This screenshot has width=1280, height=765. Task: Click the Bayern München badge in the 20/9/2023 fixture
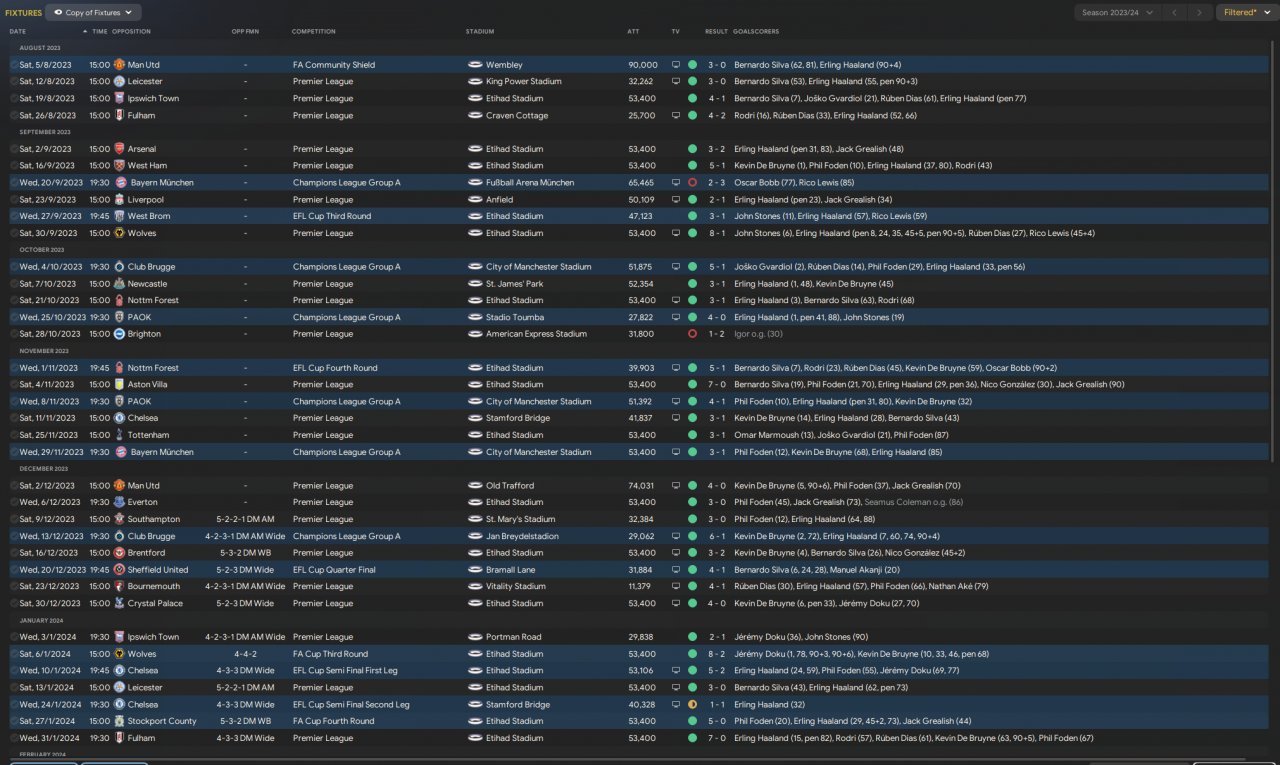[x=119, y=183]
